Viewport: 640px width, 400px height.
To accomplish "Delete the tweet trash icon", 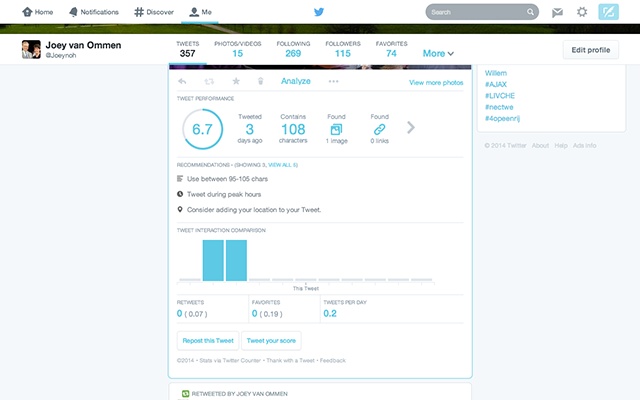I will coord(260,81).
